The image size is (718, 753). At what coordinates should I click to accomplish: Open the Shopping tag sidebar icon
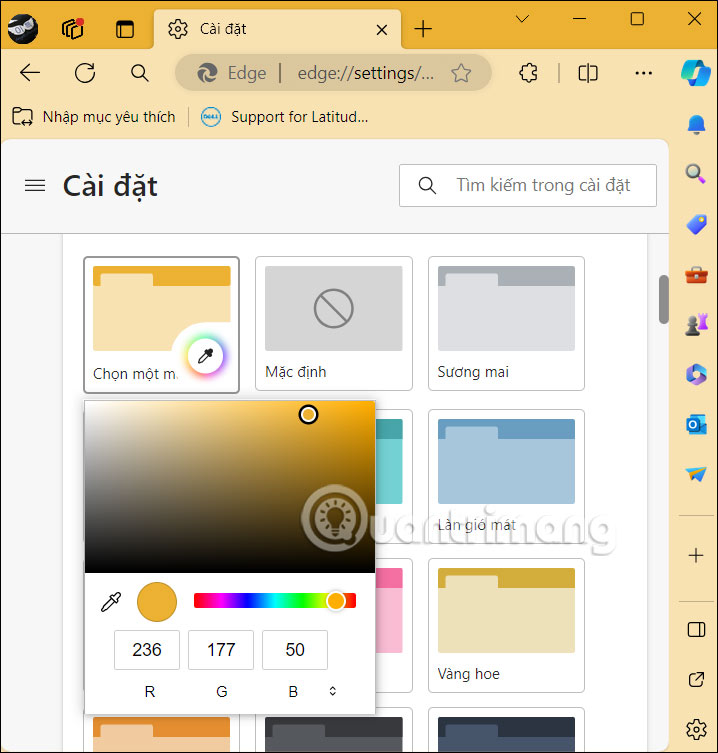pyautogui.click(x=696, y=224)
